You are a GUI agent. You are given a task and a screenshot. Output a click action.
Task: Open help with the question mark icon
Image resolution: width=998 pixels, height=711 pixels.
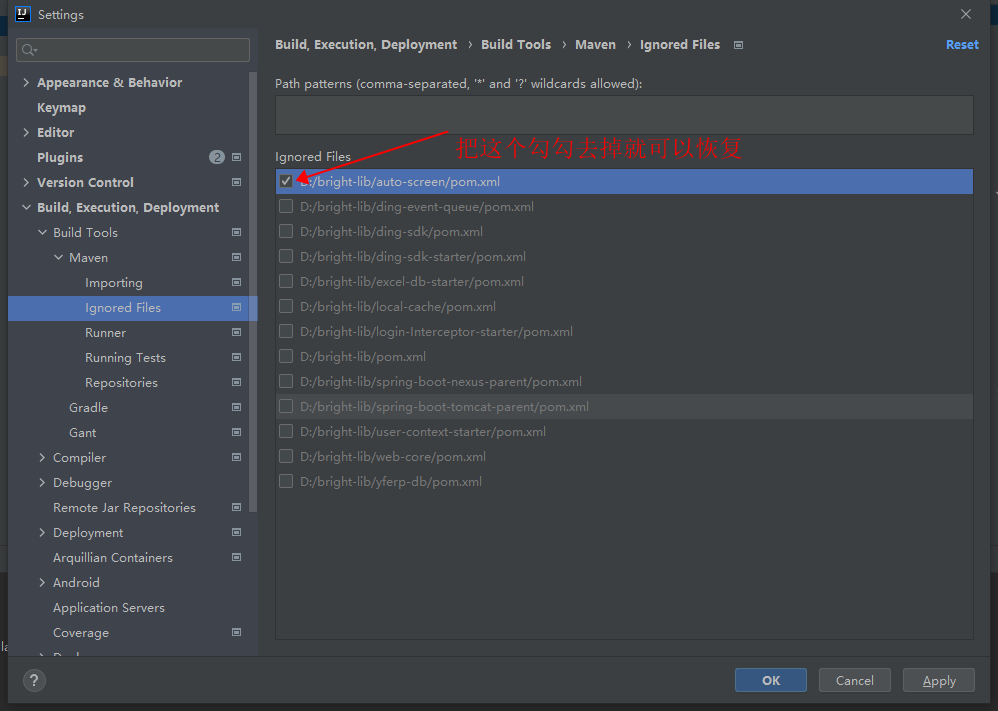tap(34, 680)
